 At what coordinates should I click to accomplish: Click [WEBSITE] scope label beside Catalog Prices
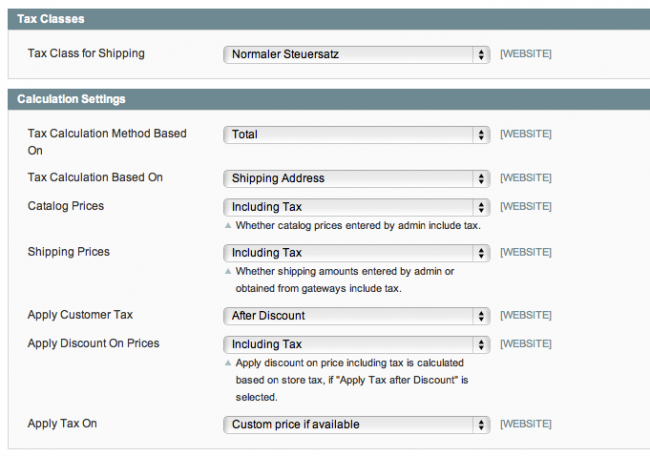click(x=525, y=207)
